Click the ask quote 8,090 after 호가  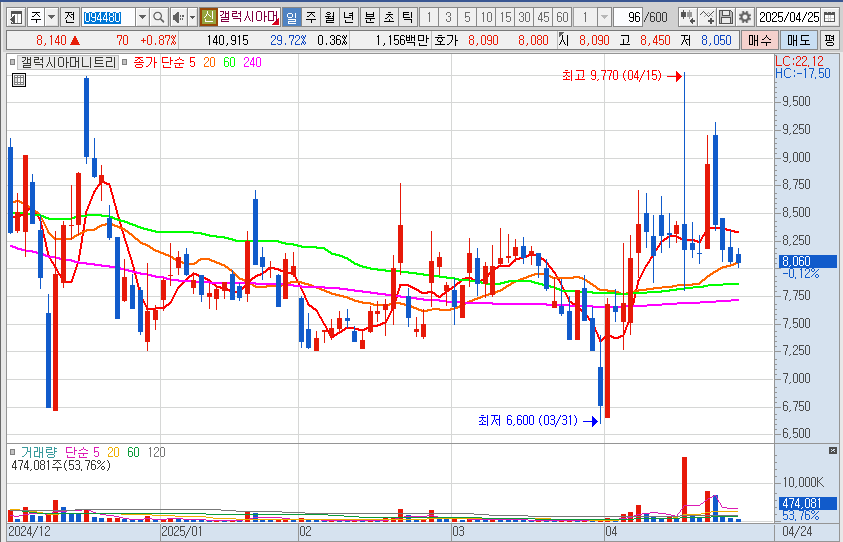point(483,40)
